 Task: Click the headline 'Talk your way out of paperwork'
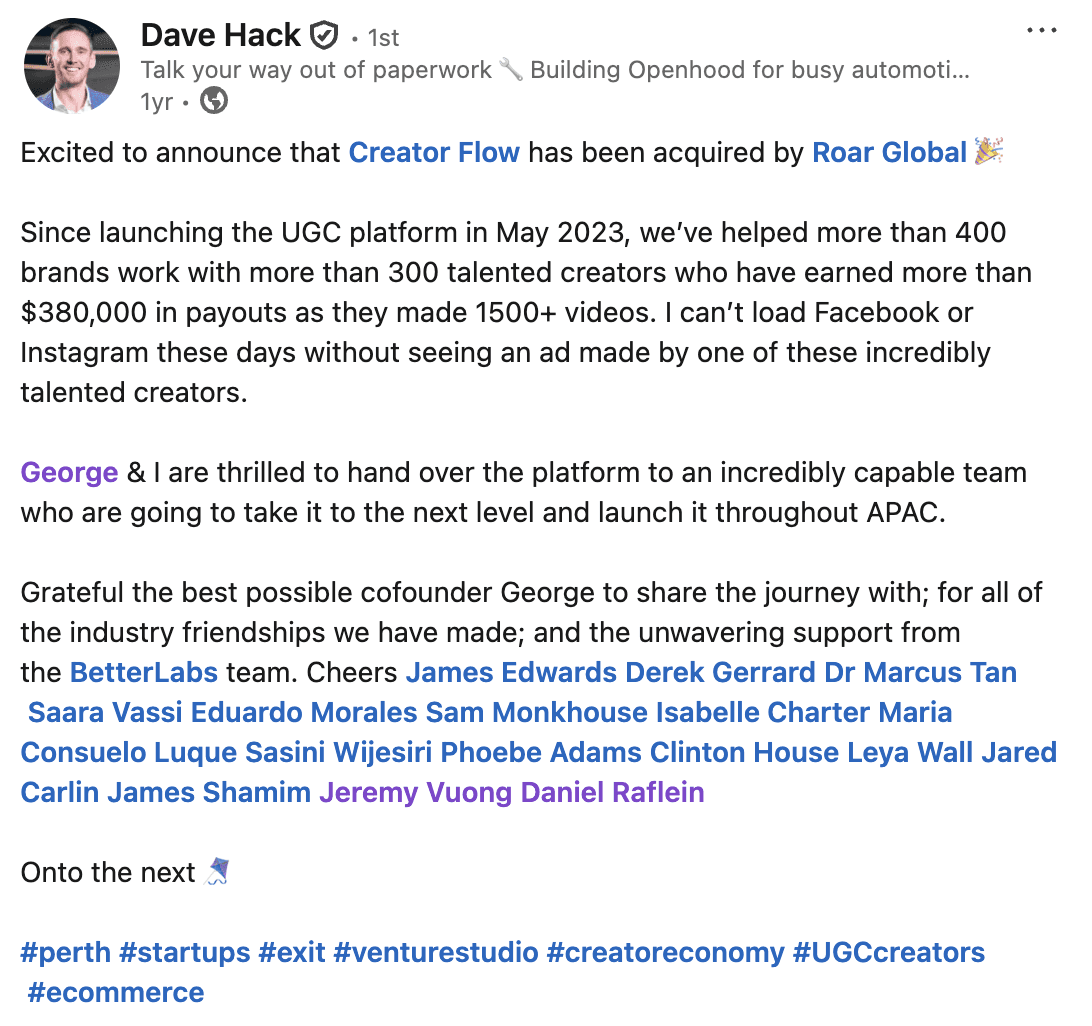click(316, 70)
